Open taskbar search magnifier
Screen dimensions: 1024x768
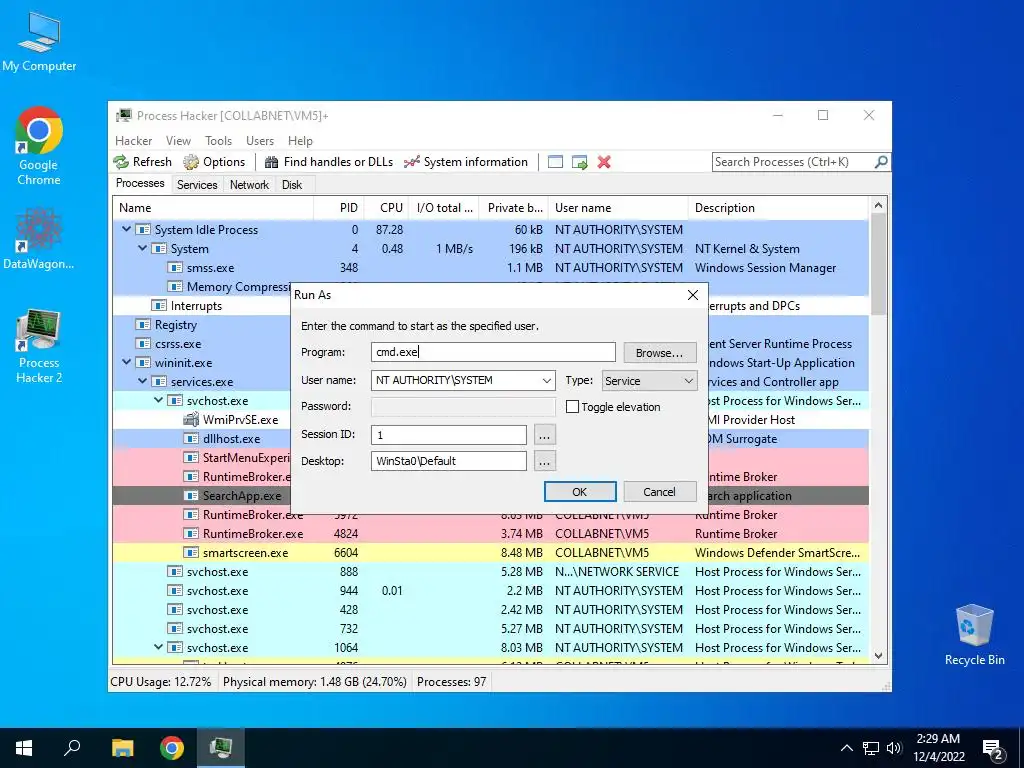(x=72, y=748)
